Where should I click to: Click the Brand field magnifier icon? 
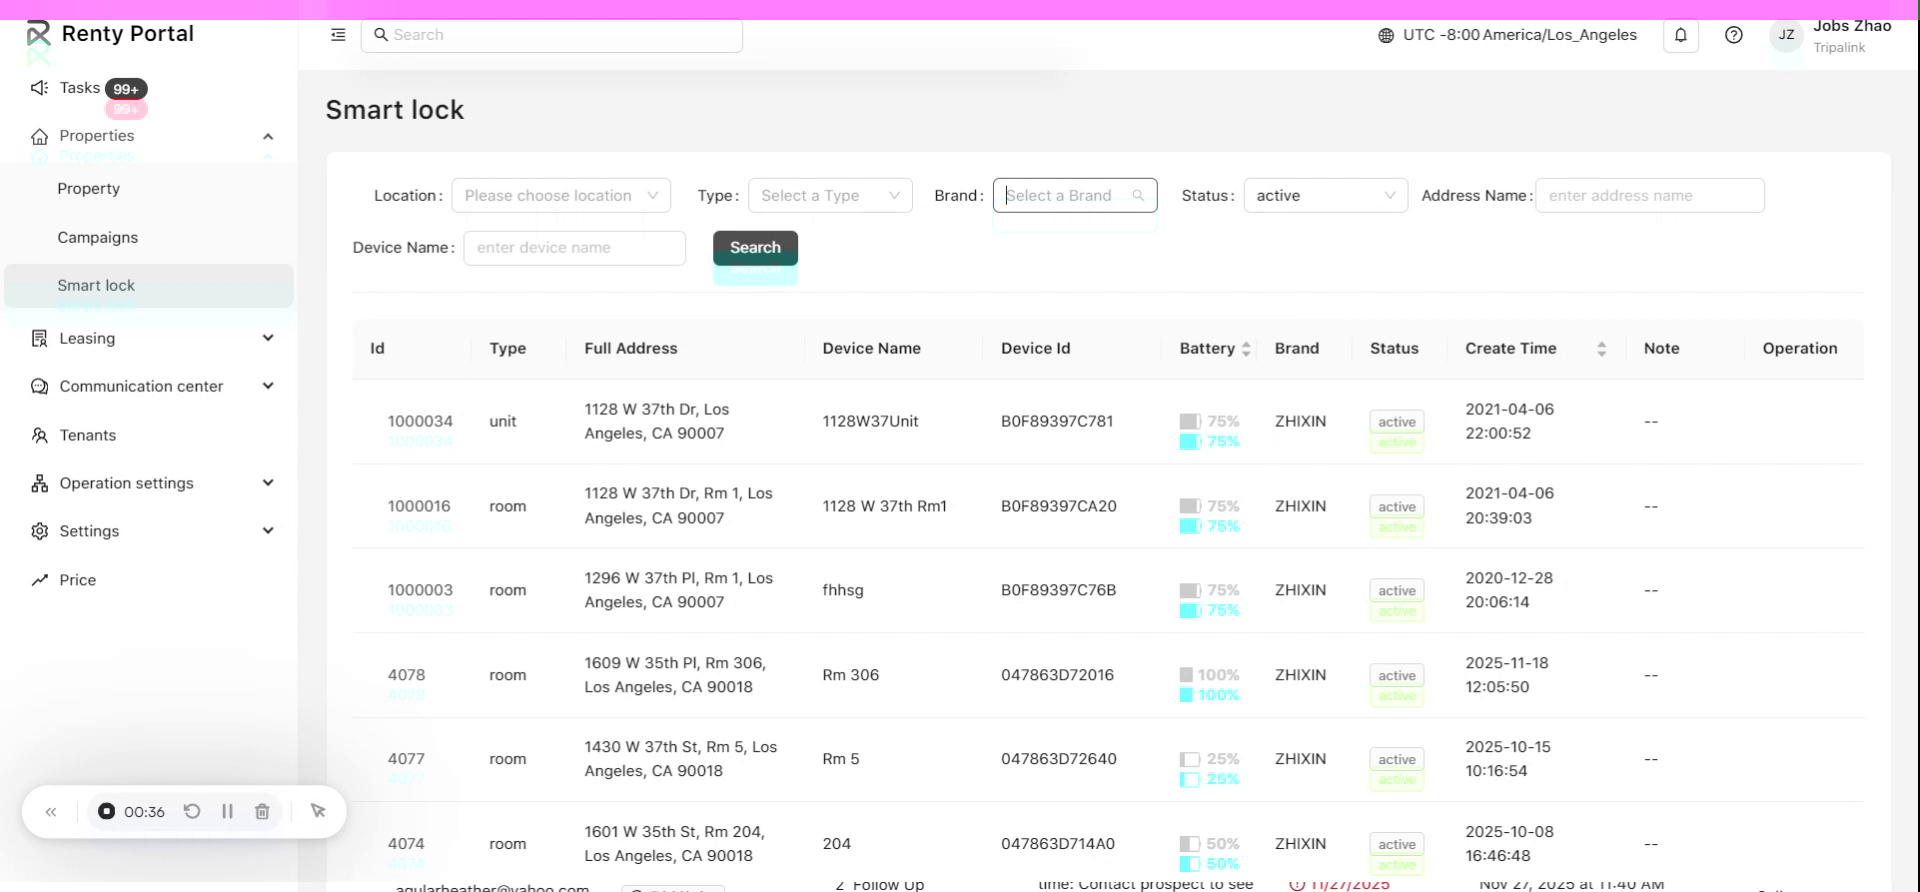(1138, 196)
